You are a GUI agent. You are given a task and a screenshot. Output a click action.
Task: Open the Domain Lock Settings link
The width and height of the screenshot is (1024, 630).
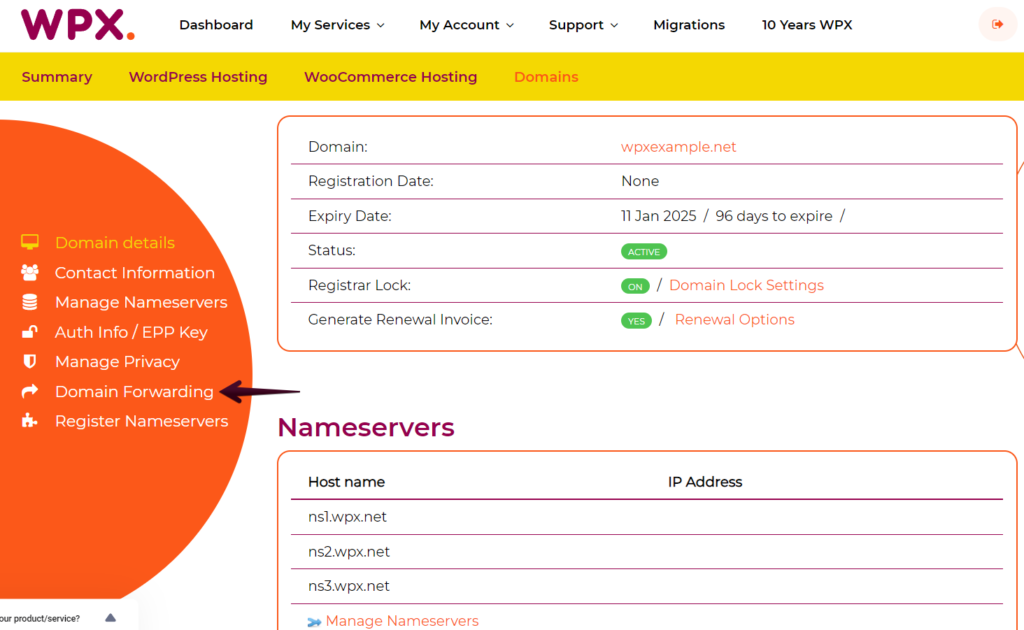pyautogui.click(x=746, y=285)
